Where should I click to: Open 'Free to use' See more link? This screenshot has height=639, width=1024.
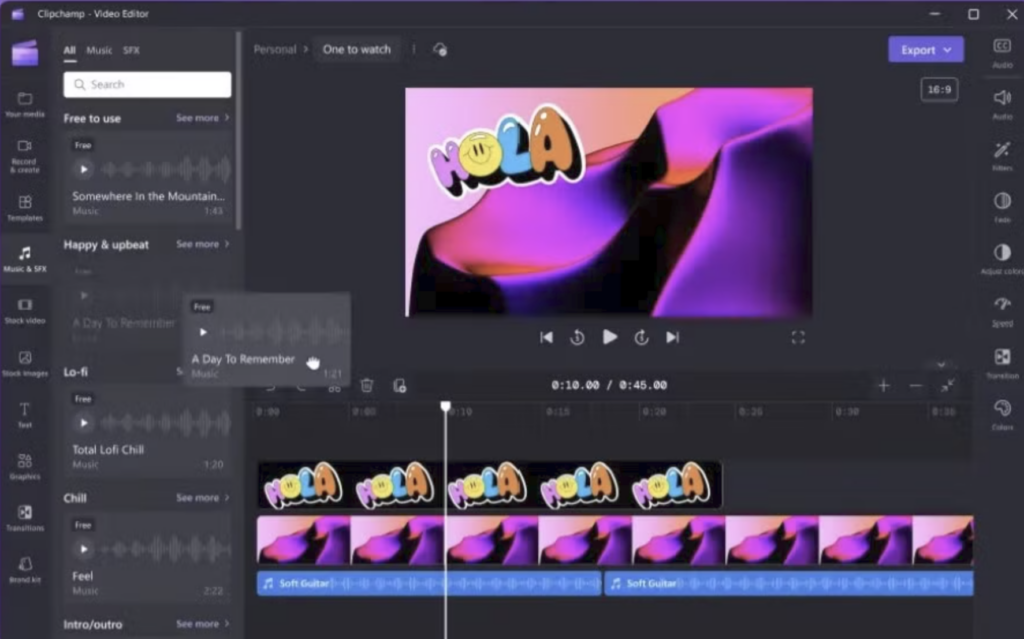(x=200, y=117)
